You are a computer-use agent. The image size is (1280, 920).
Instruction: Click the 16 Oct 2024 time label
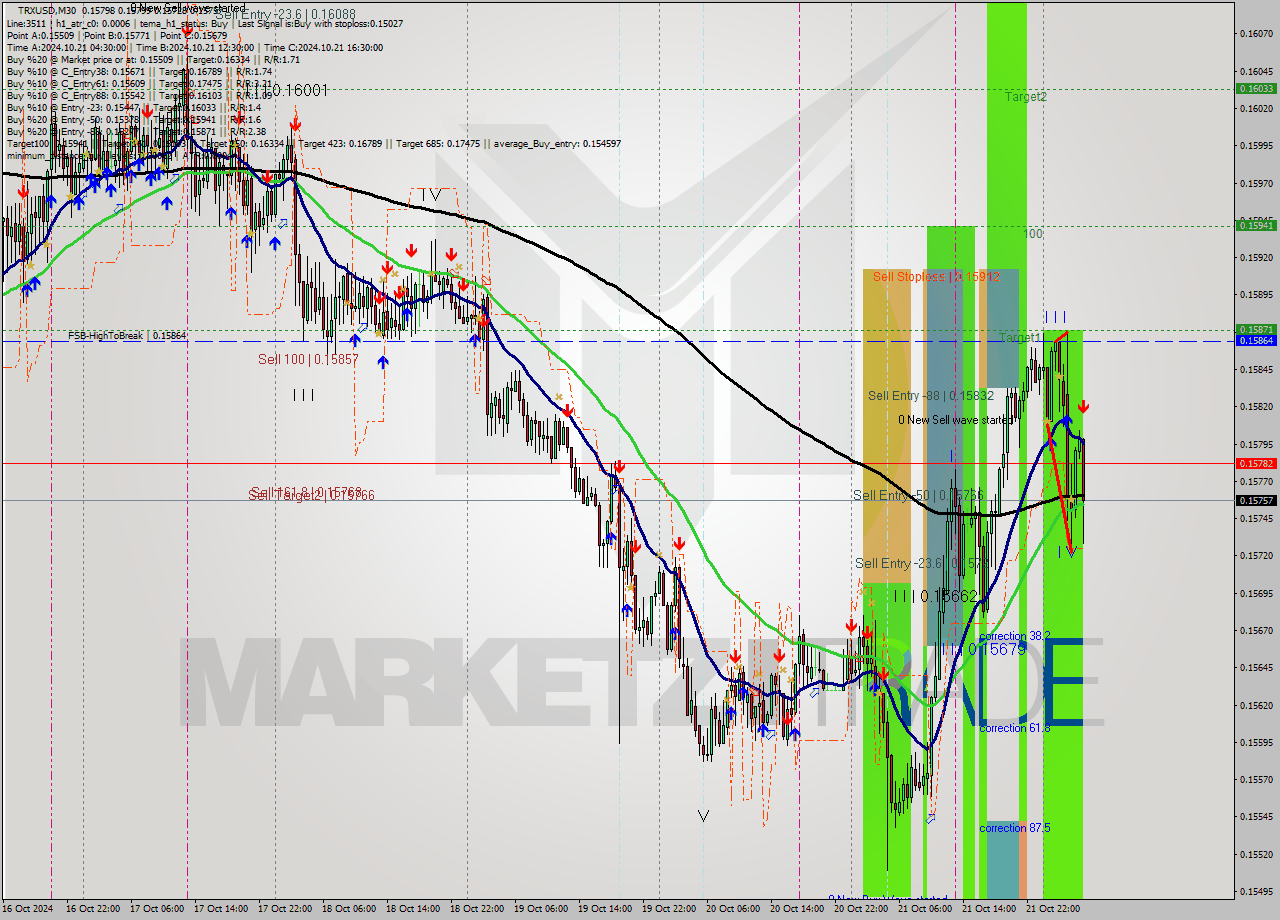(x=27, y=909)
